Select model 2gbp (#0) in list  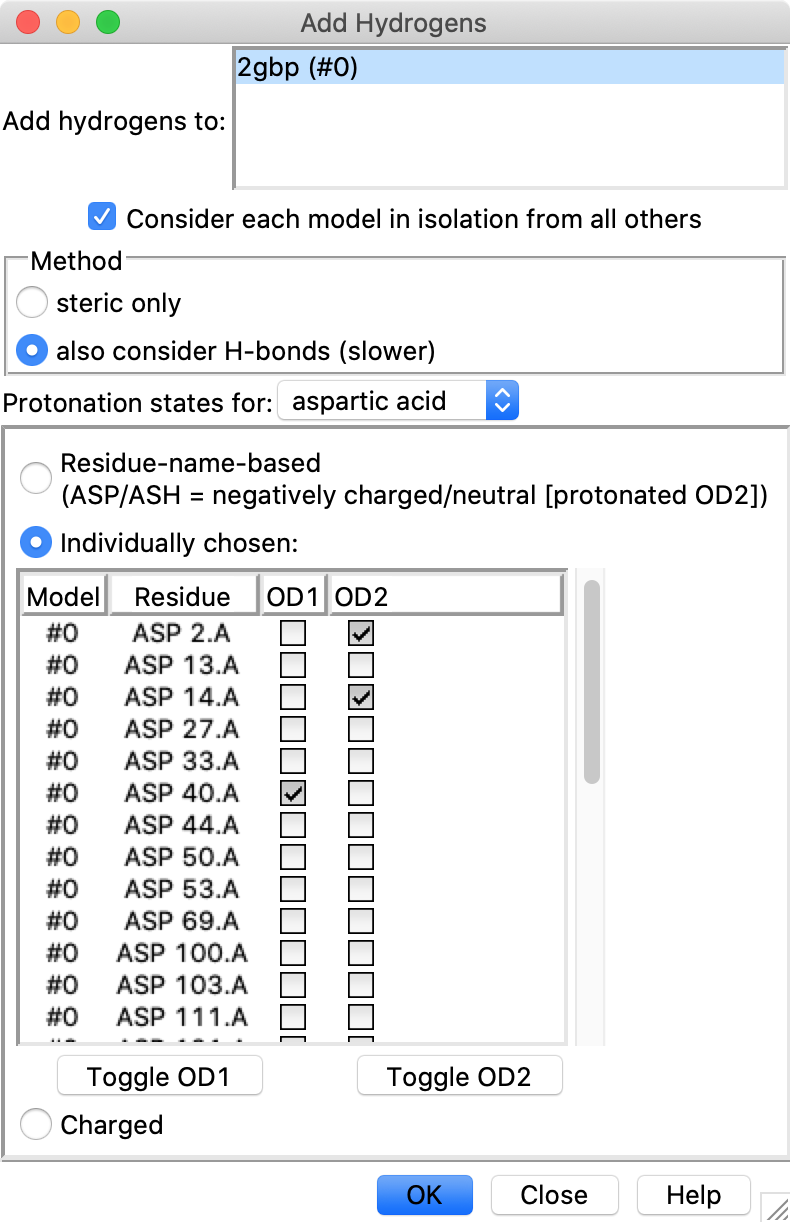coord(508,68)
